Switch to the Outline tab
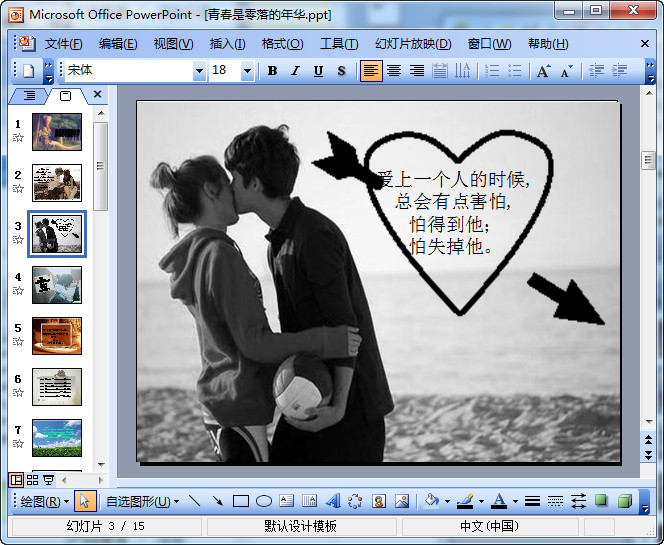664x545 pixels. pos(29,96)
